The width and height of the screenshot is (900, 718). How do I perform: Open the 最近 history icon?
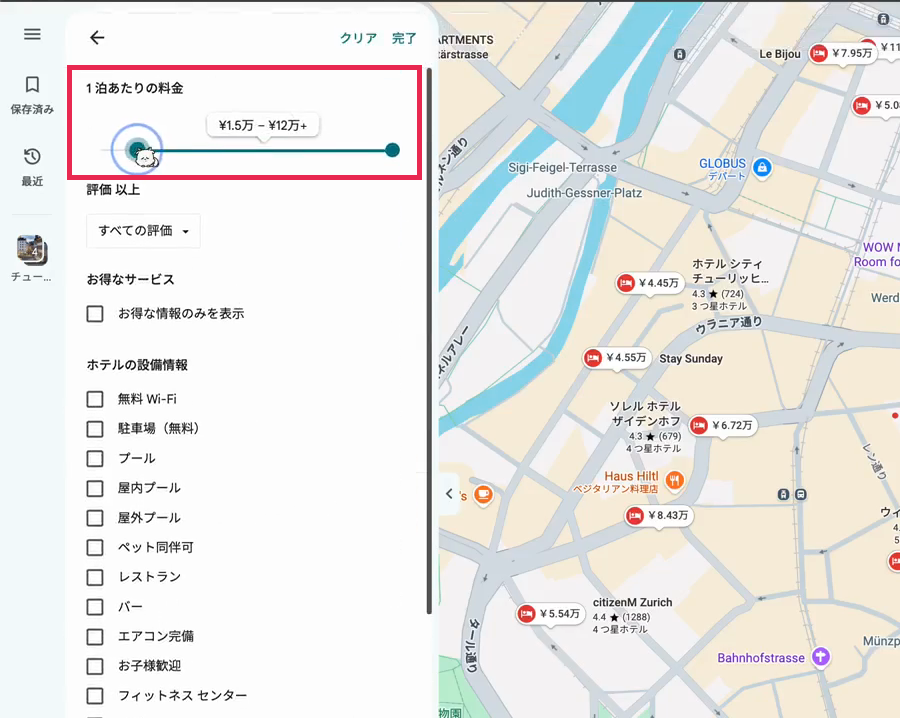[x=32, y=157]
